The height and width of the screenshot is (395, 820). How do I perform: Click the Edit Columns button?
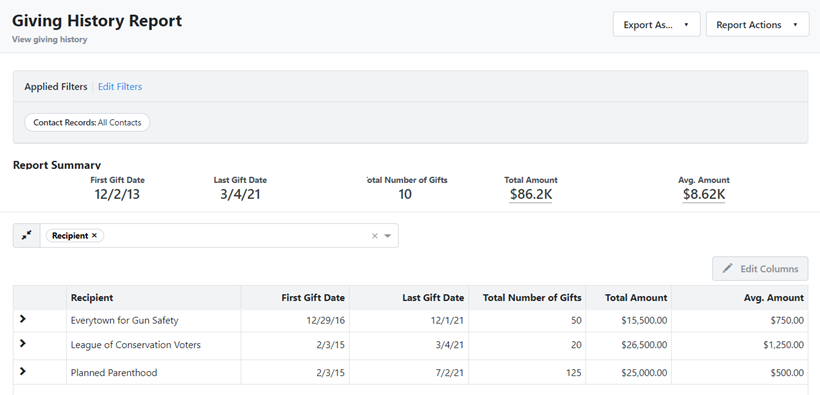pyautogui.click(x=760, y=268)
